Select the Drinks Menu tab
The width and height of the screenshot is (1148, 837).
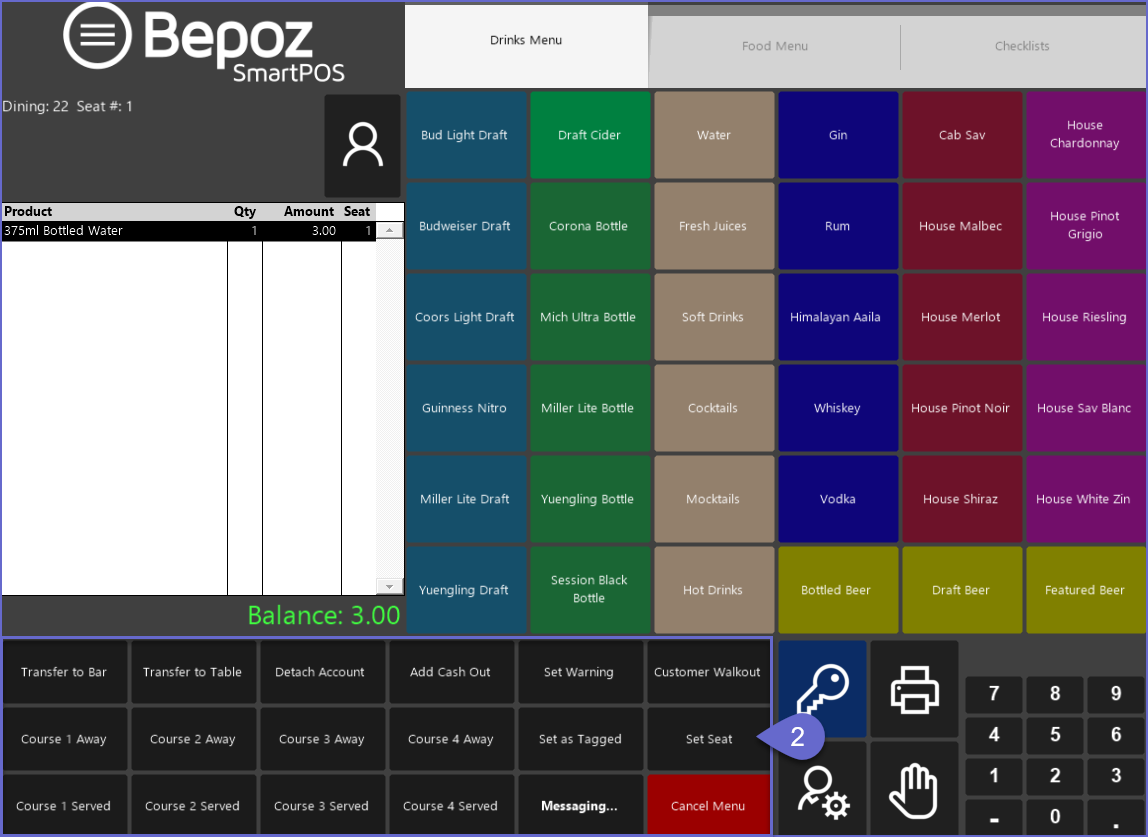526,41
